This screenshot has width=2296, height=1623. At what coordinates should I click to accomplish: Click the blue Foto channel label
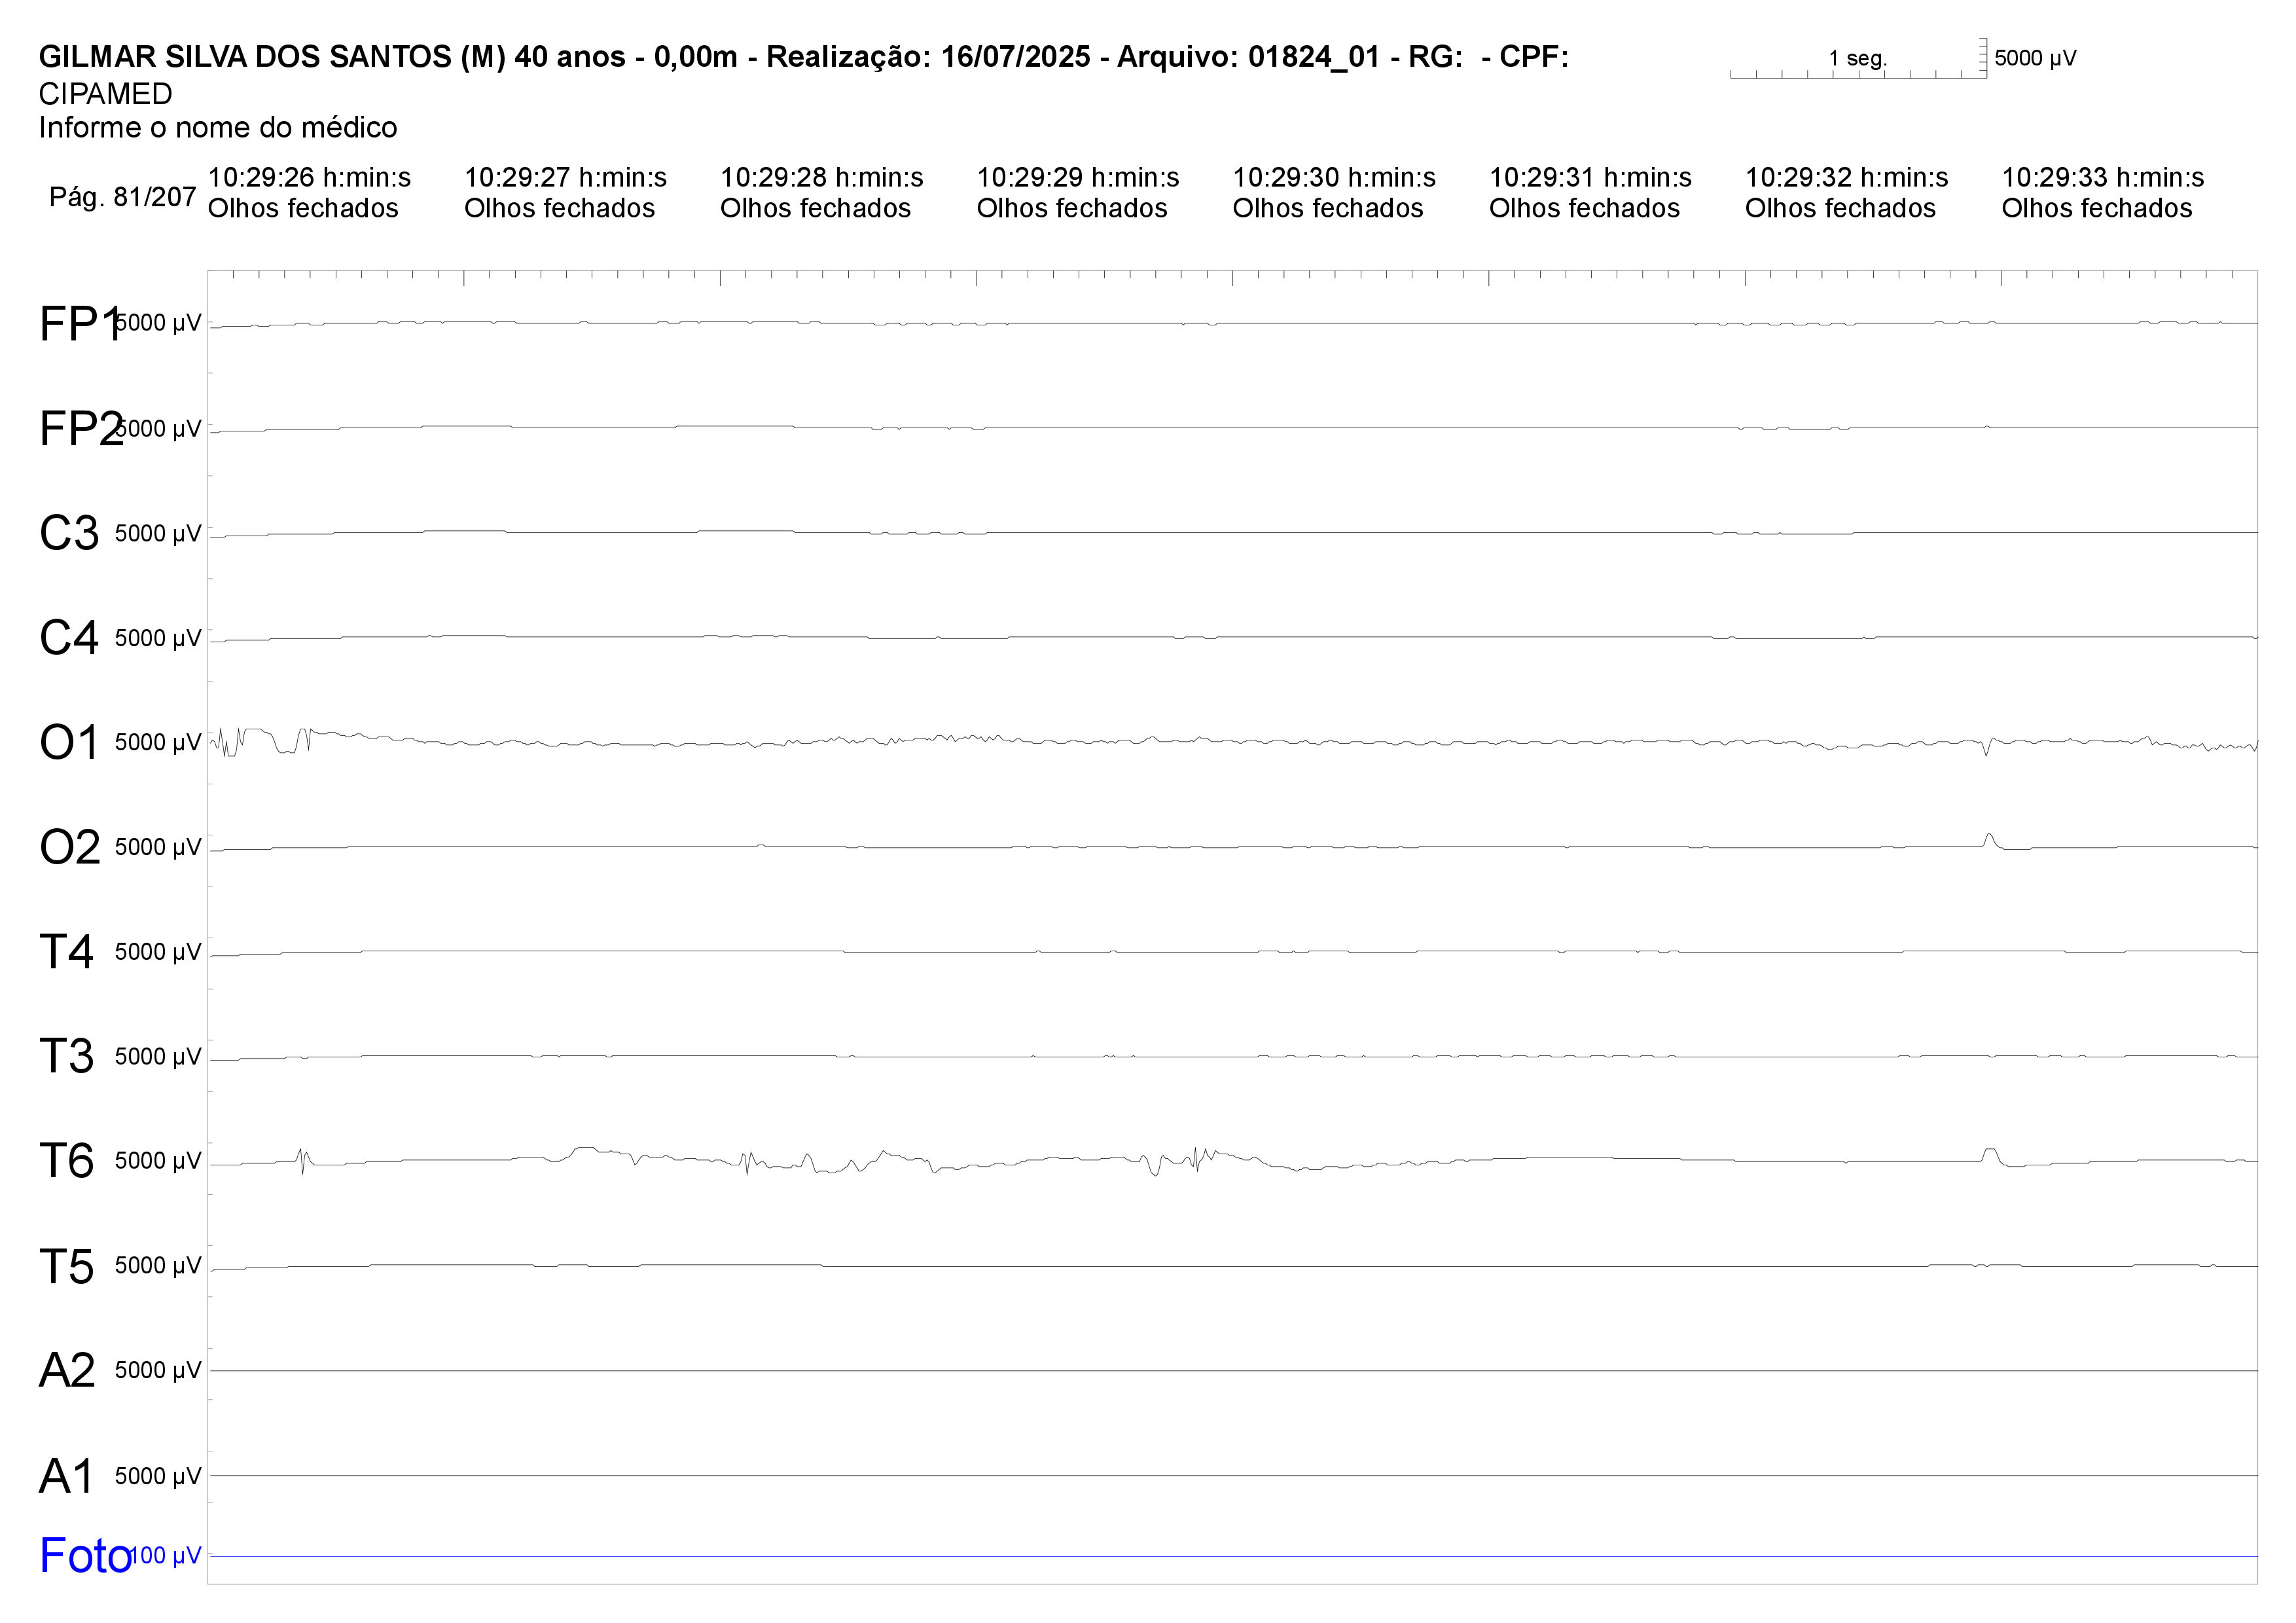point(85,1556)
